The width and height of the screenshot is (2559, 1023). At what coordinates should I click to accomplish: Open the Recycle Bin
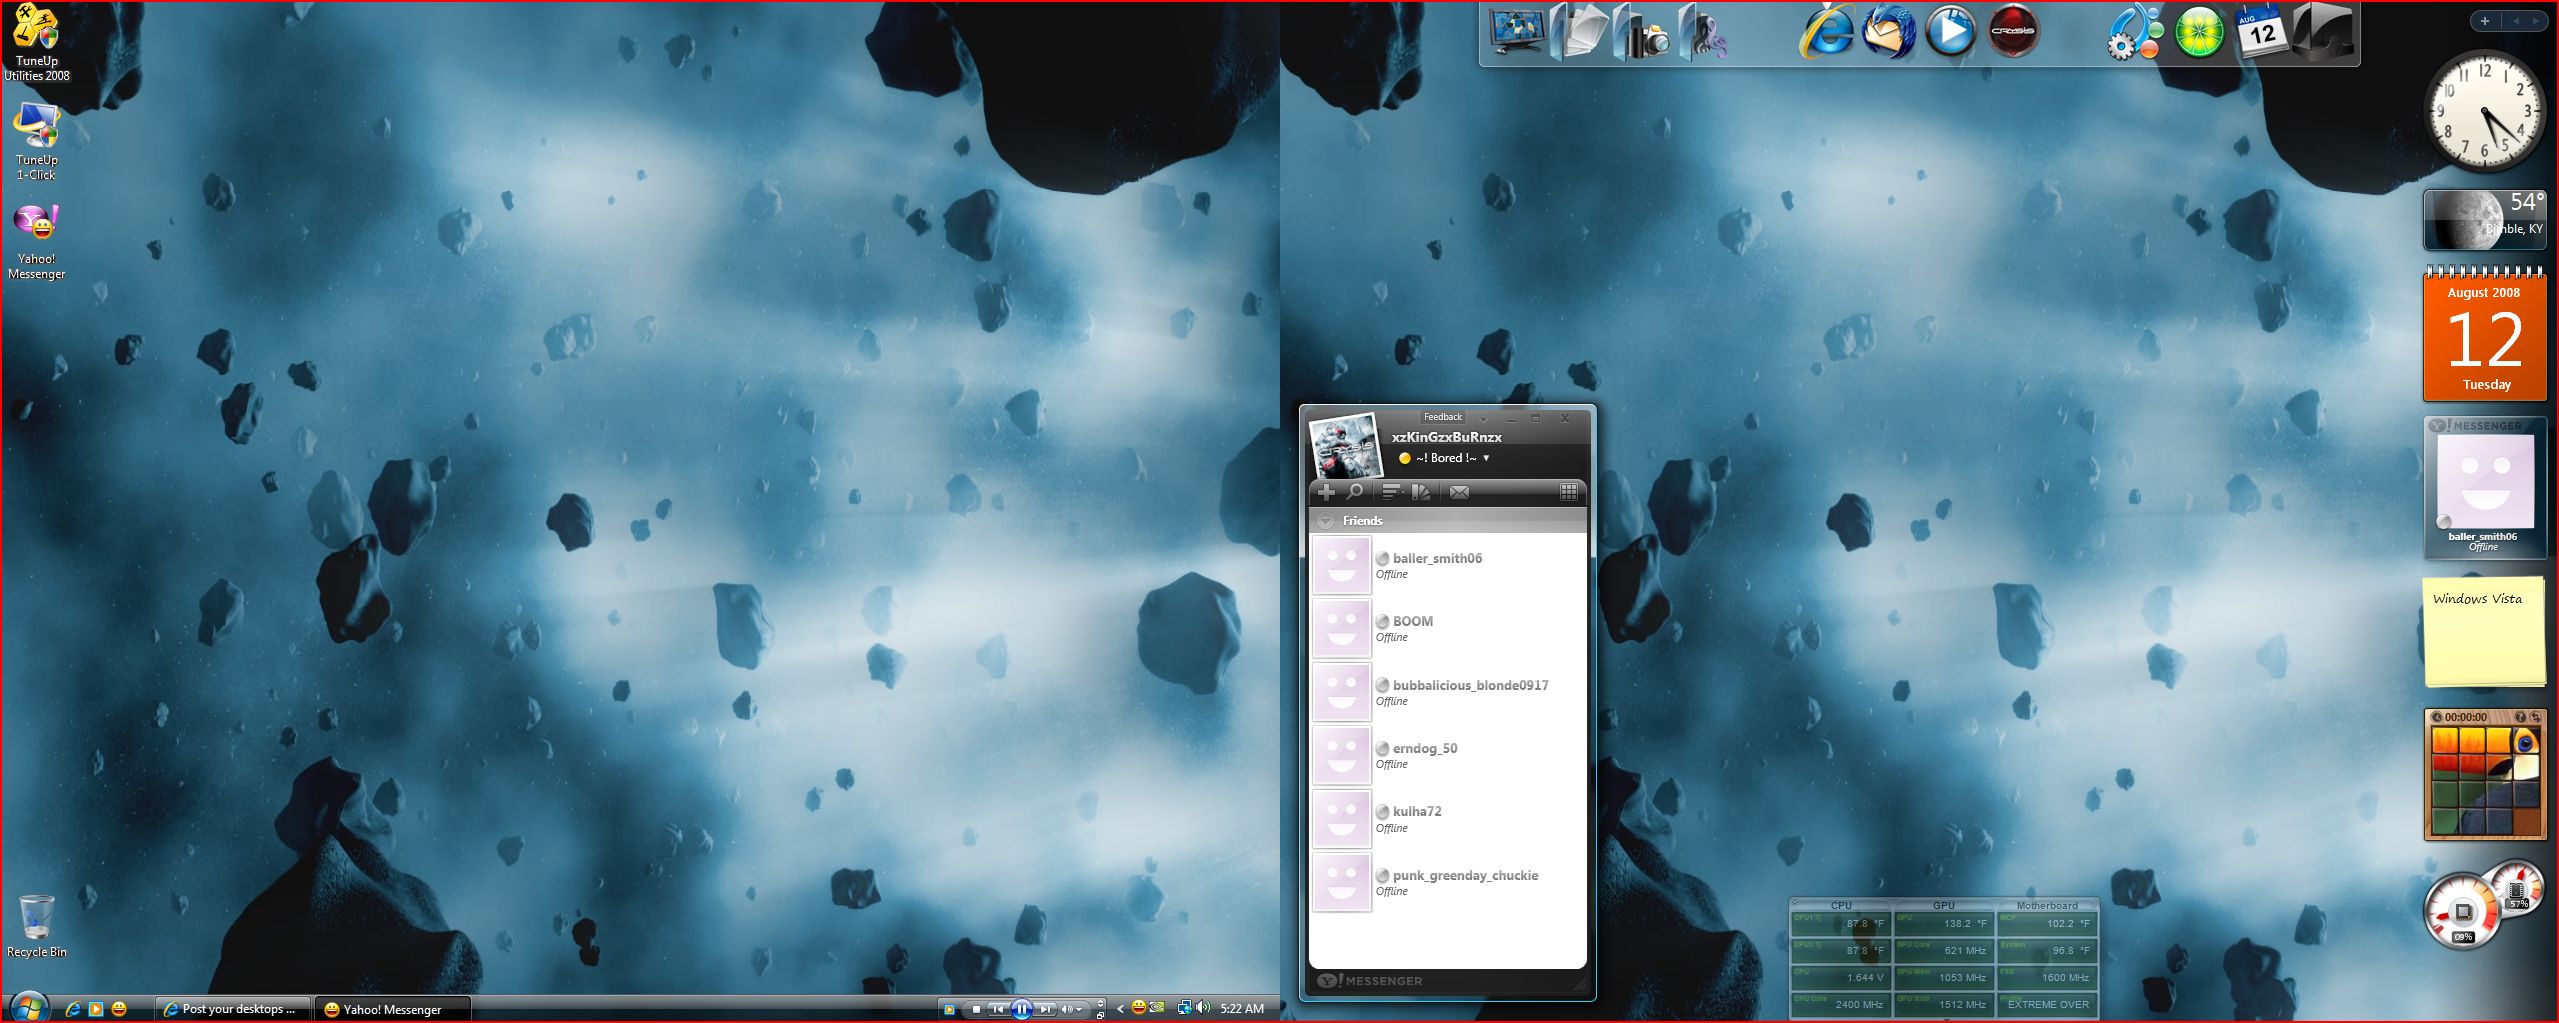[x=36, y=926]
